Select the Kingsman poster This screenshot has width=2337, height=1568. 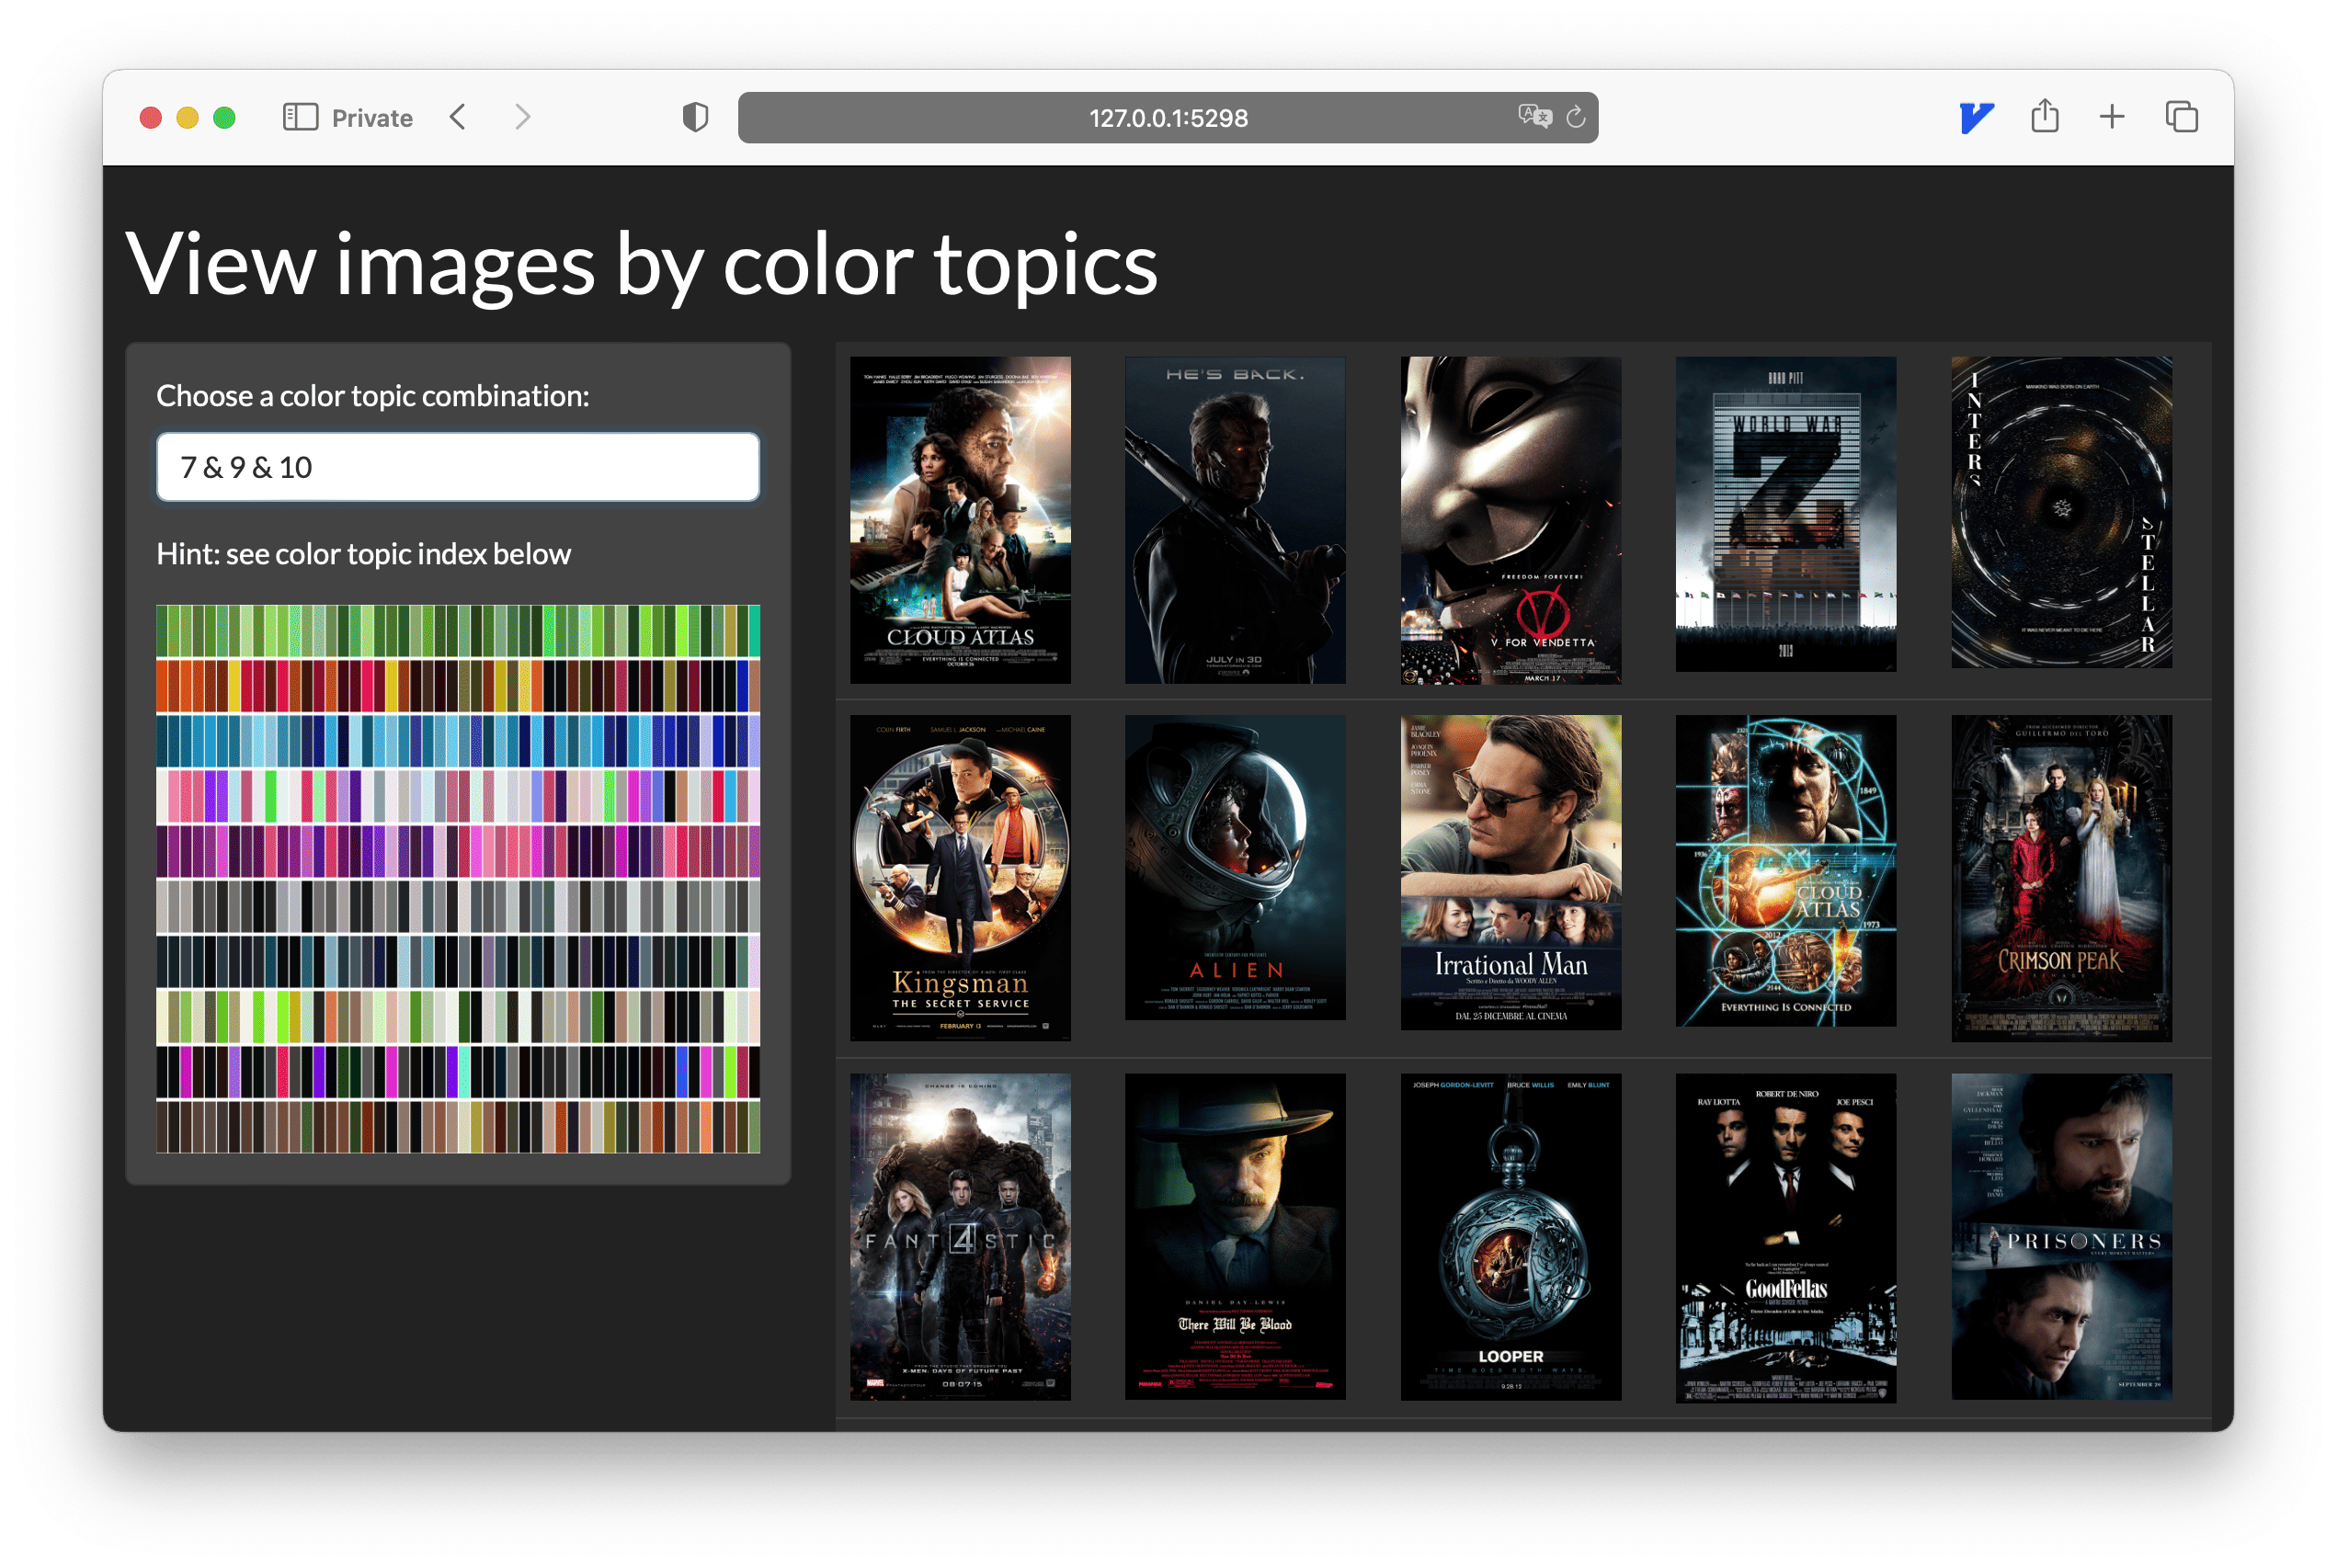click(x=960, y=877)
